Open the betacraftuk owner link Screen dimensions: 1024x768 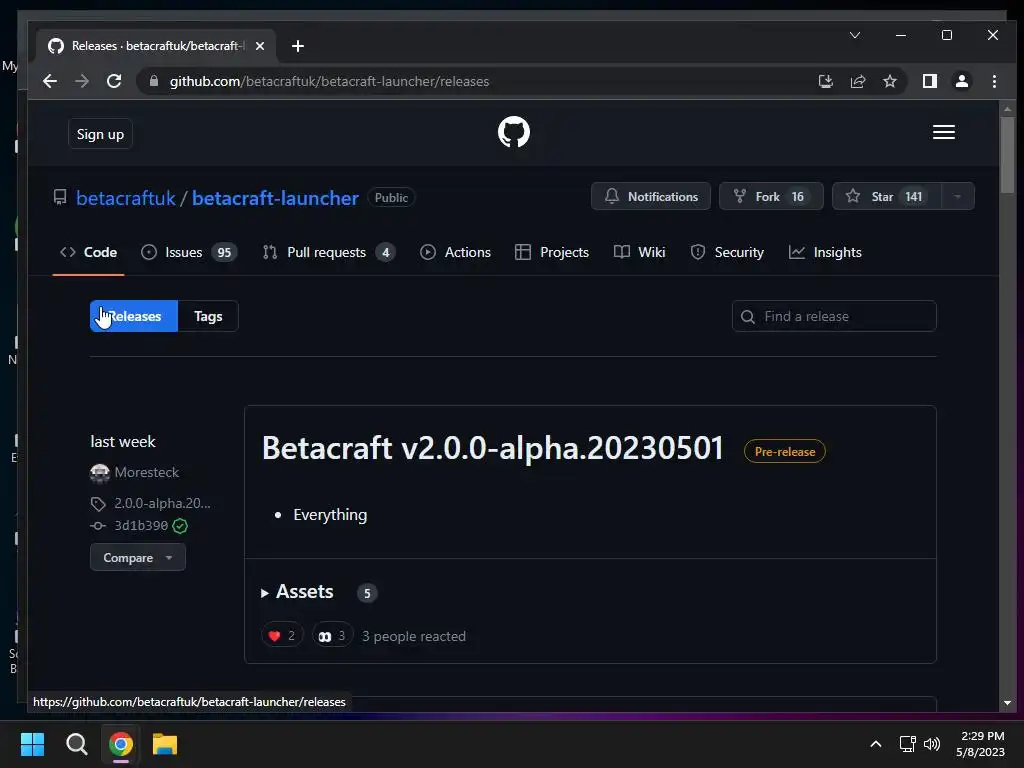click(125, 198)
